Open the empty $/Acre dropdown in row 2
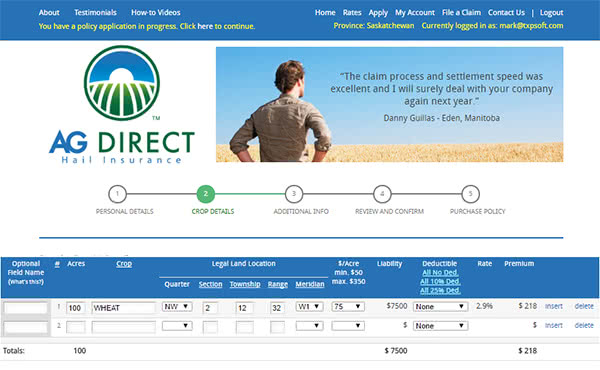 point(348,326)
